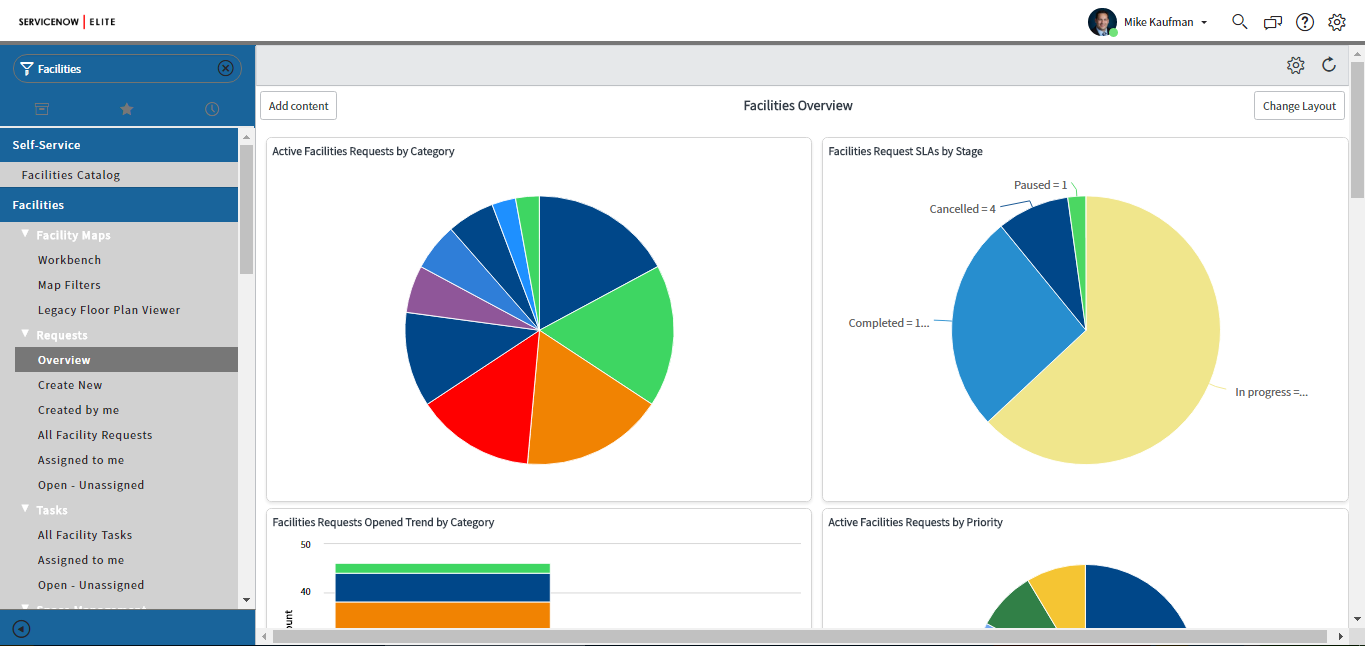Click 'Facilities Request SLAs by Stage' title
Image resolution: width=1365 pixels, height=646 pixels.
tap(905, 151)
